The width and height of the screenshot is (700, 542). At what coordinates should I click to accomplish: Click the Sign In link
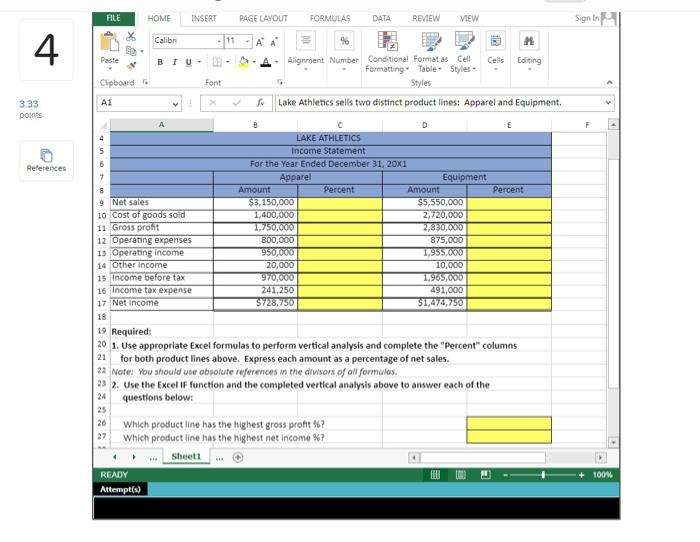[x=587, y=18]
